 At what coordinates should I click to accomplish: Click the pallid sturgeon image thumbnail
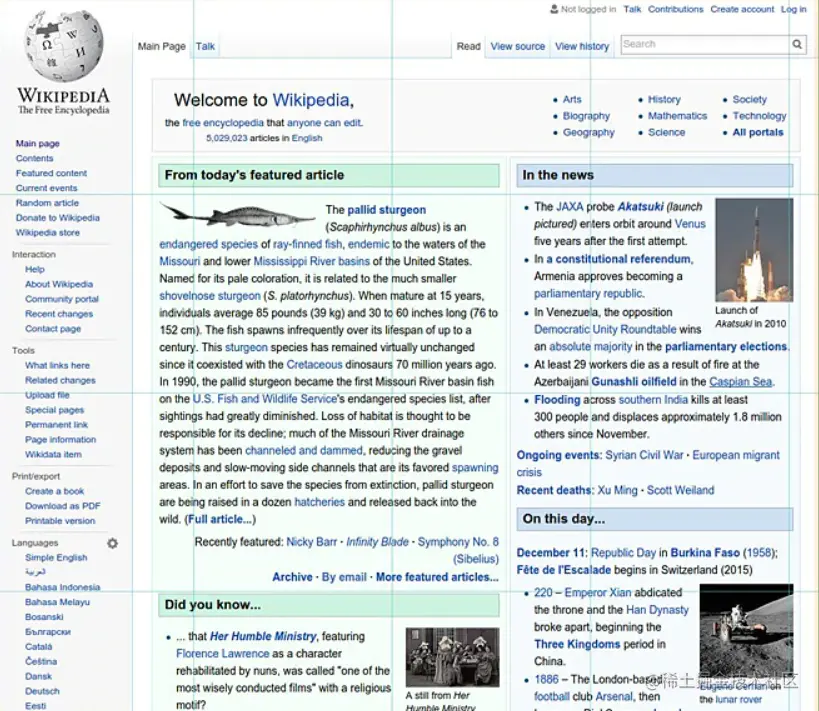(236, 215)
